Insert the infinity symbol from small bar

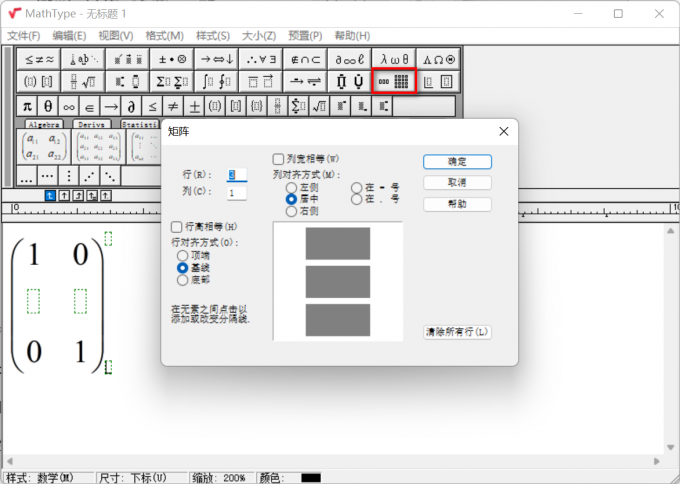point(69,106)
